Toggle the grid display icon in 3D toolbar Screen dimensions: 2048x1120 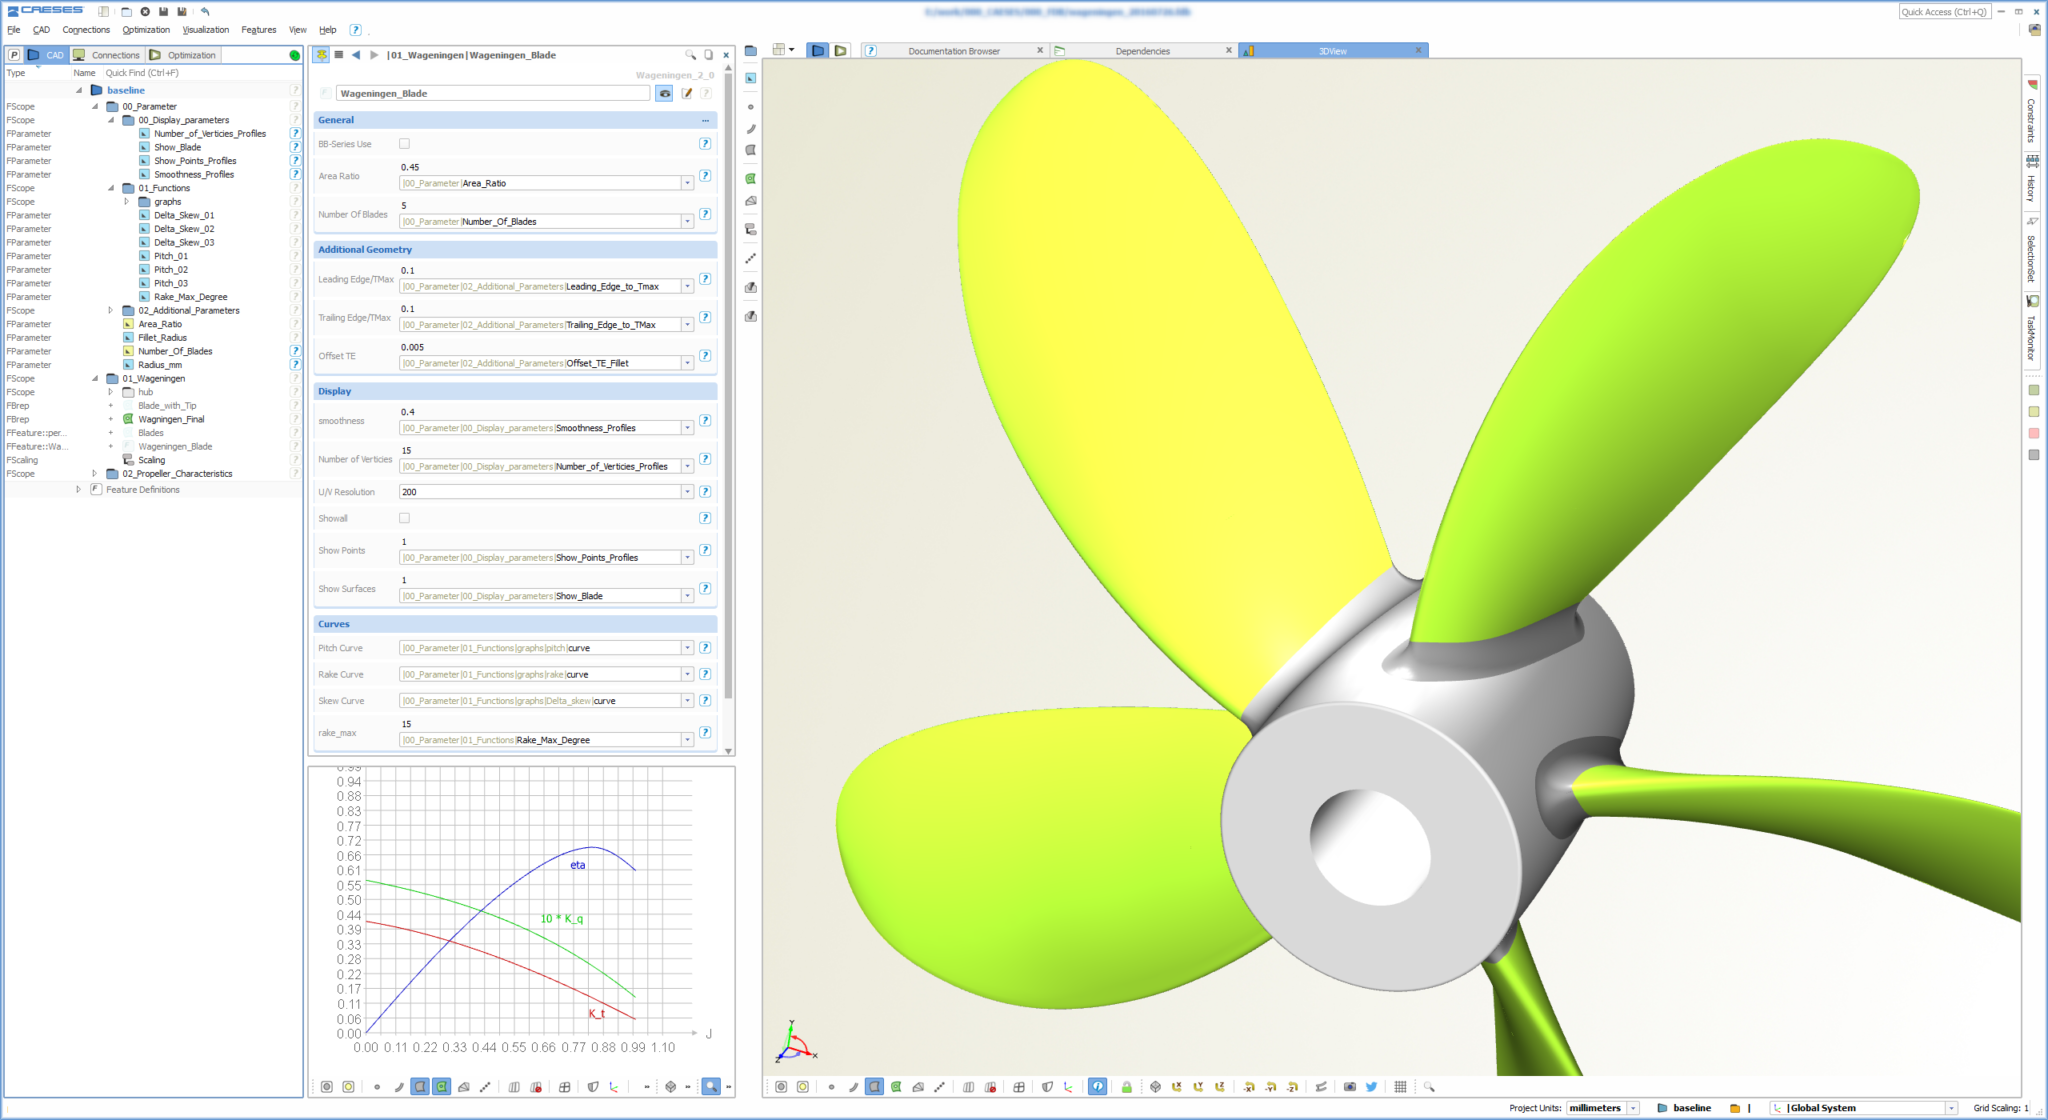1401,1087
